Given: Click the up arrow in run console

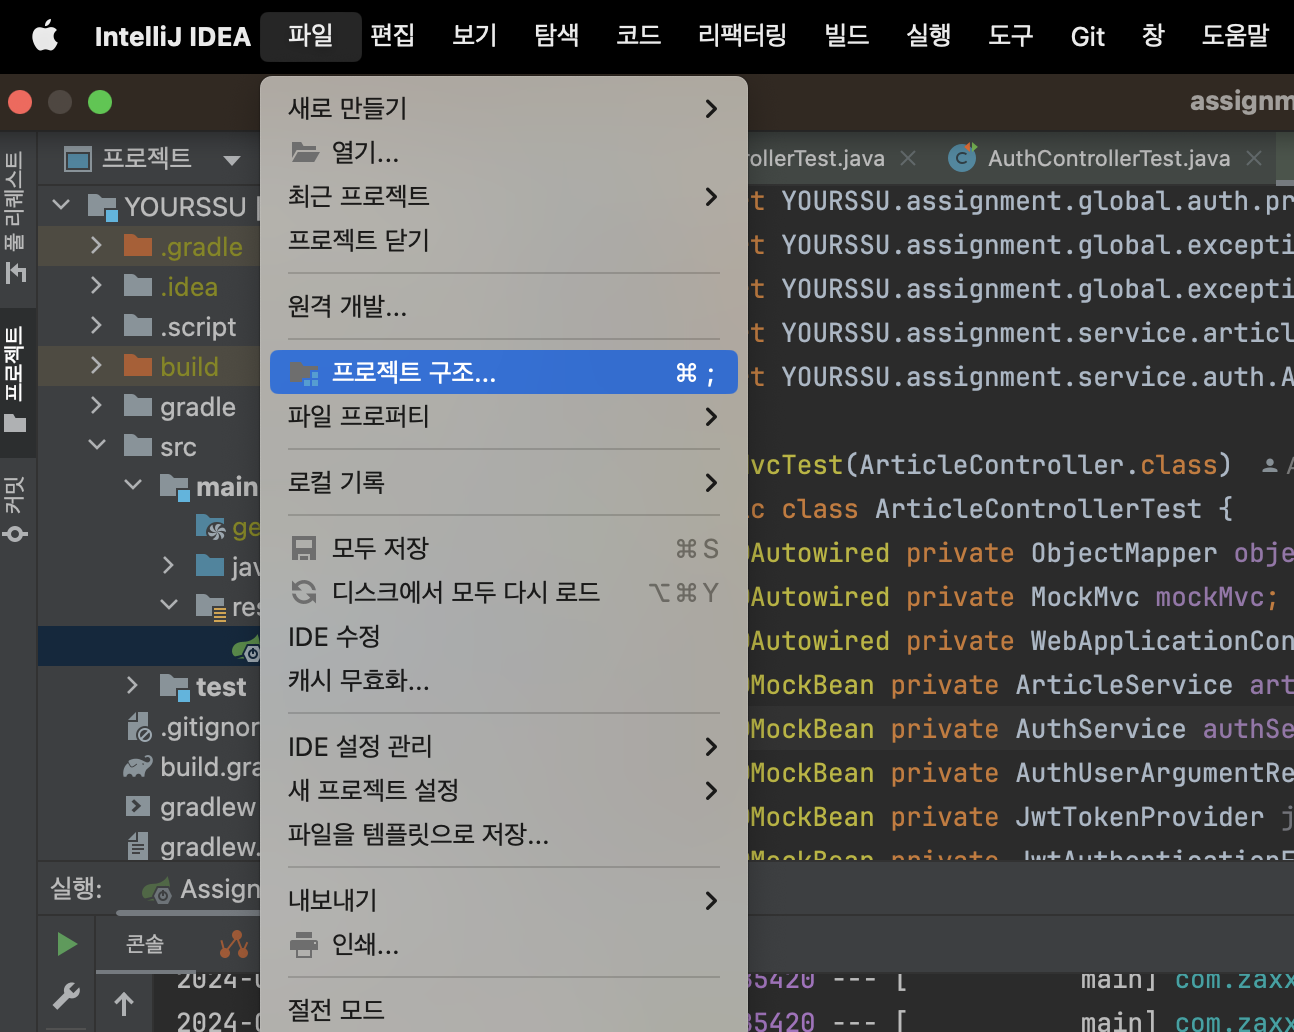Looking at the screenshot, I should (124, 1003).
